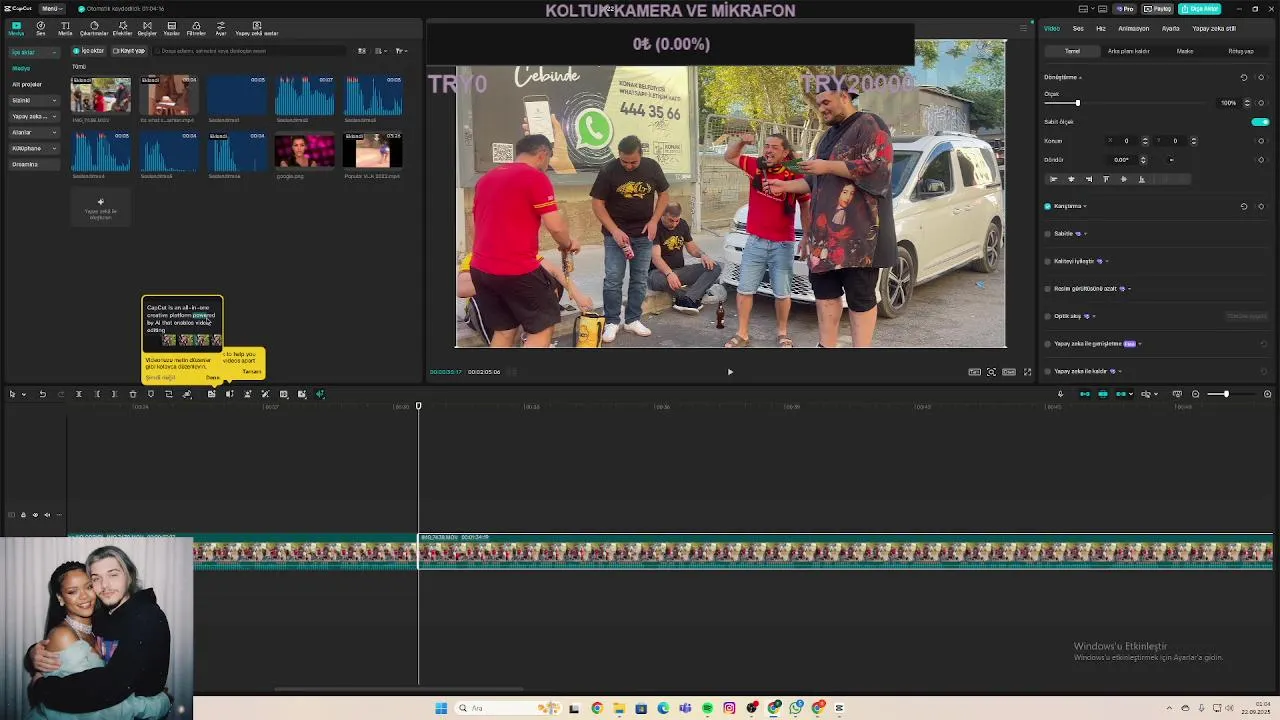The image size is (1280, 720).
Task: Click the marker shield icon in timeline toolbar
Action: [151, 394]
